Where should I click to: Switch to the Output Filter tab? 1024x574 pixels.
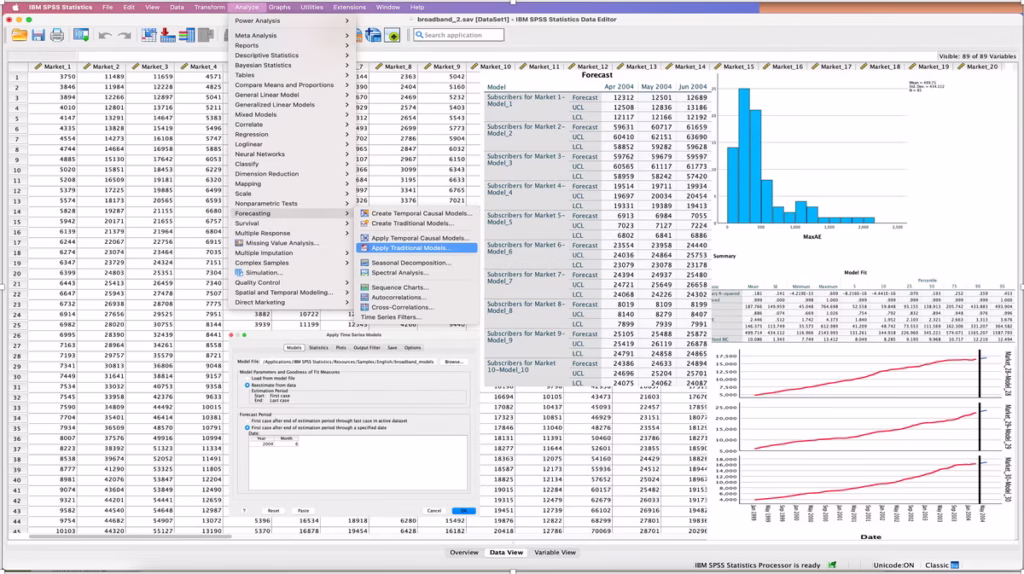(x=366, y=348)
